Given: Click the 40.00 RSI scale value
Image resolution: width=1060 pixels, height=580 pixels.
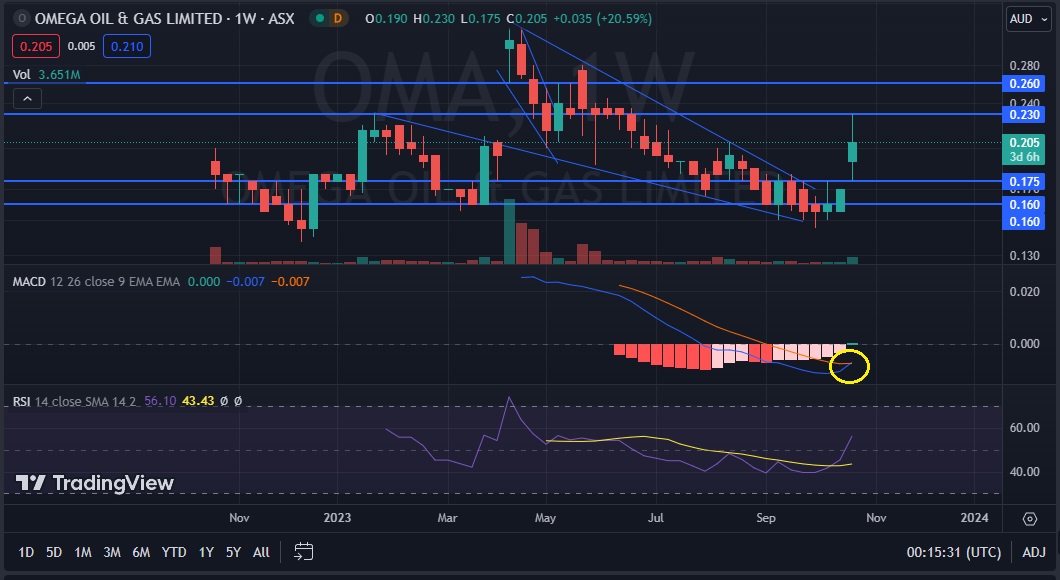Looking at the screenshot, I should tap(1024, 471).
